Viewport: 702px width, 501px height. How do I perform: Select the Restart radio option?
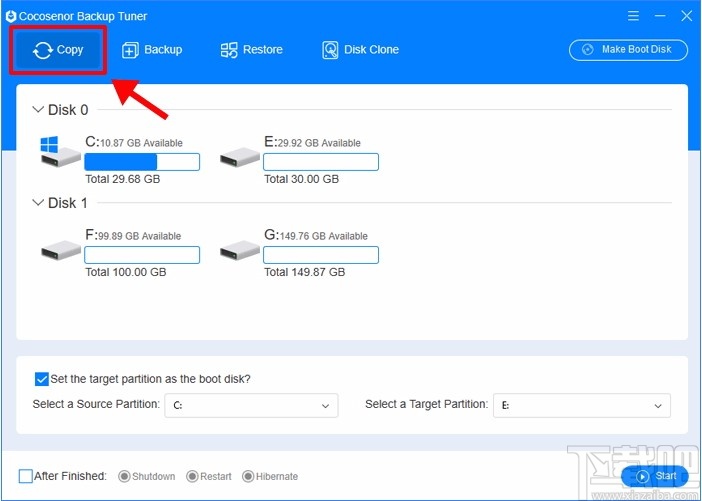[192, 476]
